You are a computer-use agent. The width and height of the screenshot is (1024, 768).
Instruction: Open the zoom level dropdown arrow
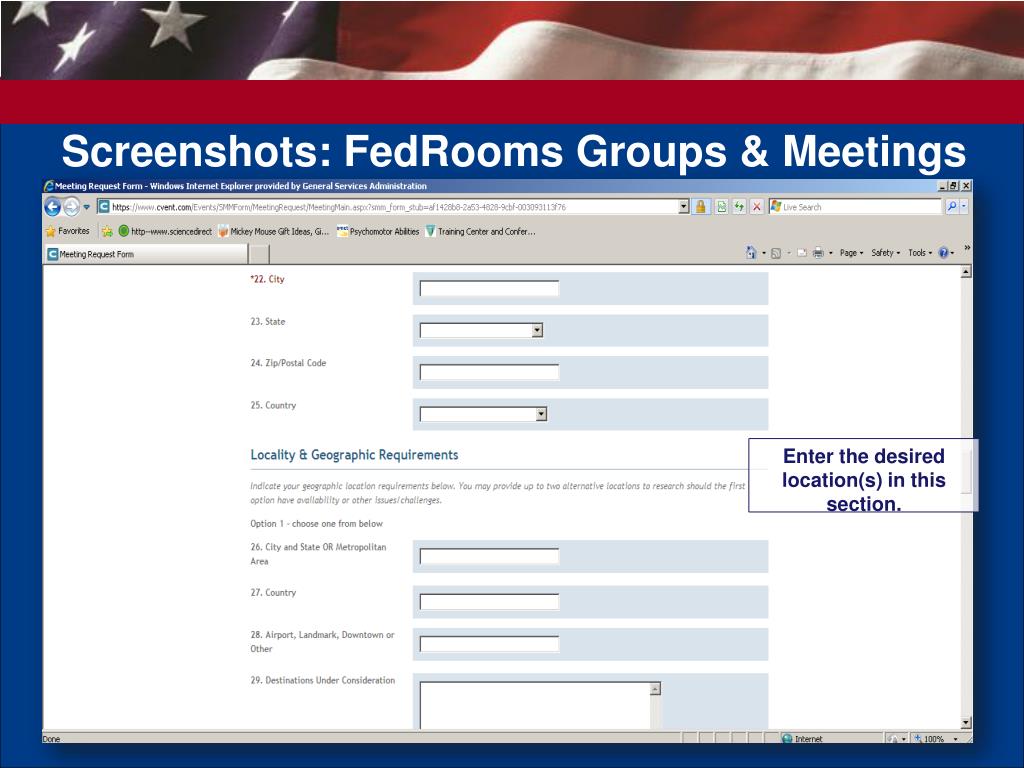(x=956, y=739)
